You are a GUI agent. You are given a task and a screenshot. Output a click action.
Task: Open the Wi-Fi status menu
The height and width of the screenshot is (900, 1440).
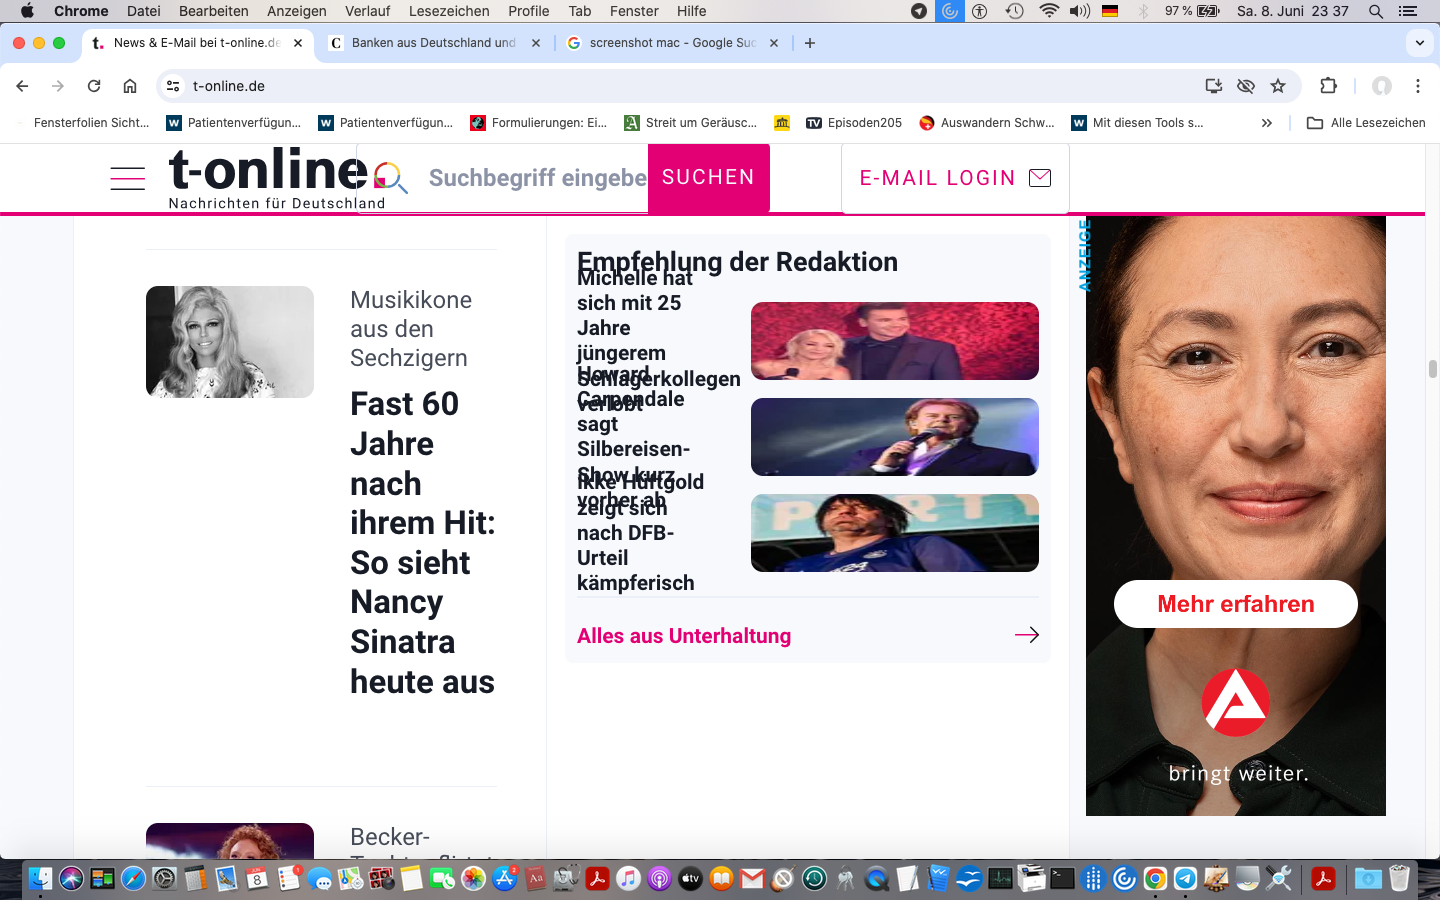tap(1049, 11)
